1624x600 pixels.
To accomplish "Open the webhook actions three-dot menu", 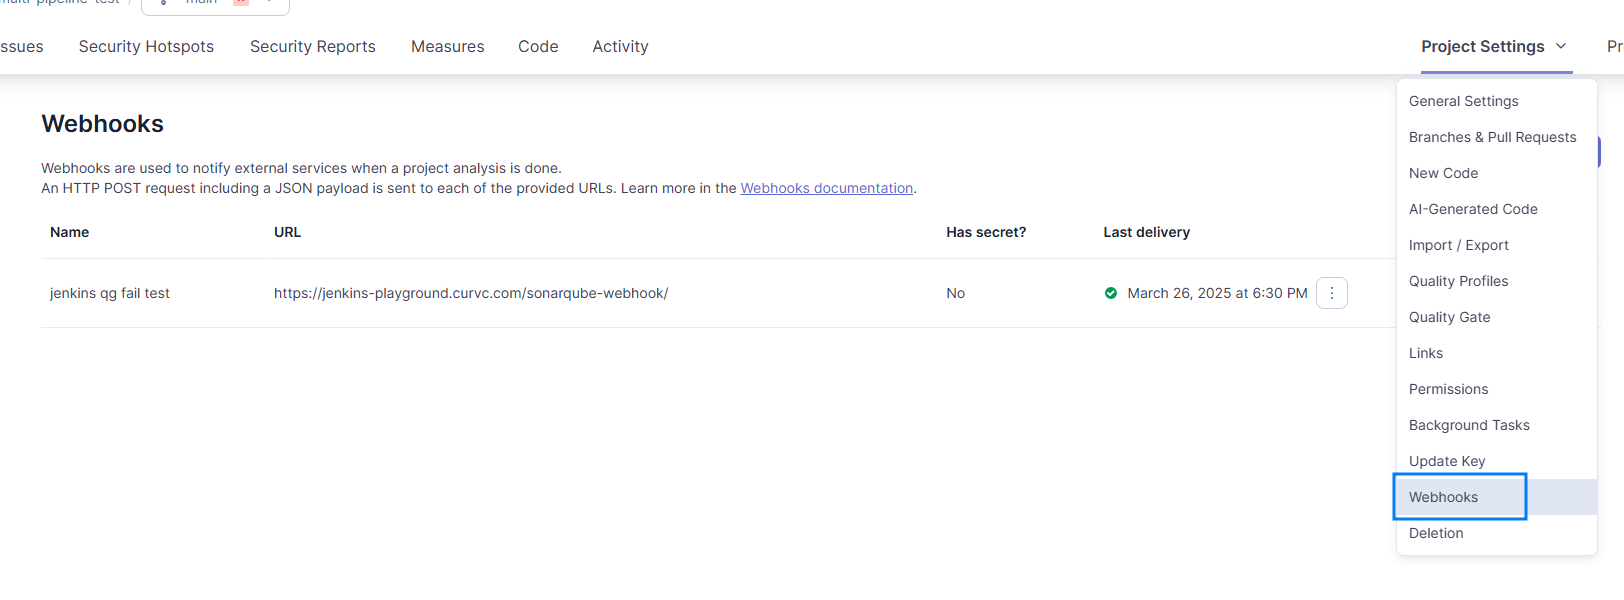I will tap(1332, 293).
